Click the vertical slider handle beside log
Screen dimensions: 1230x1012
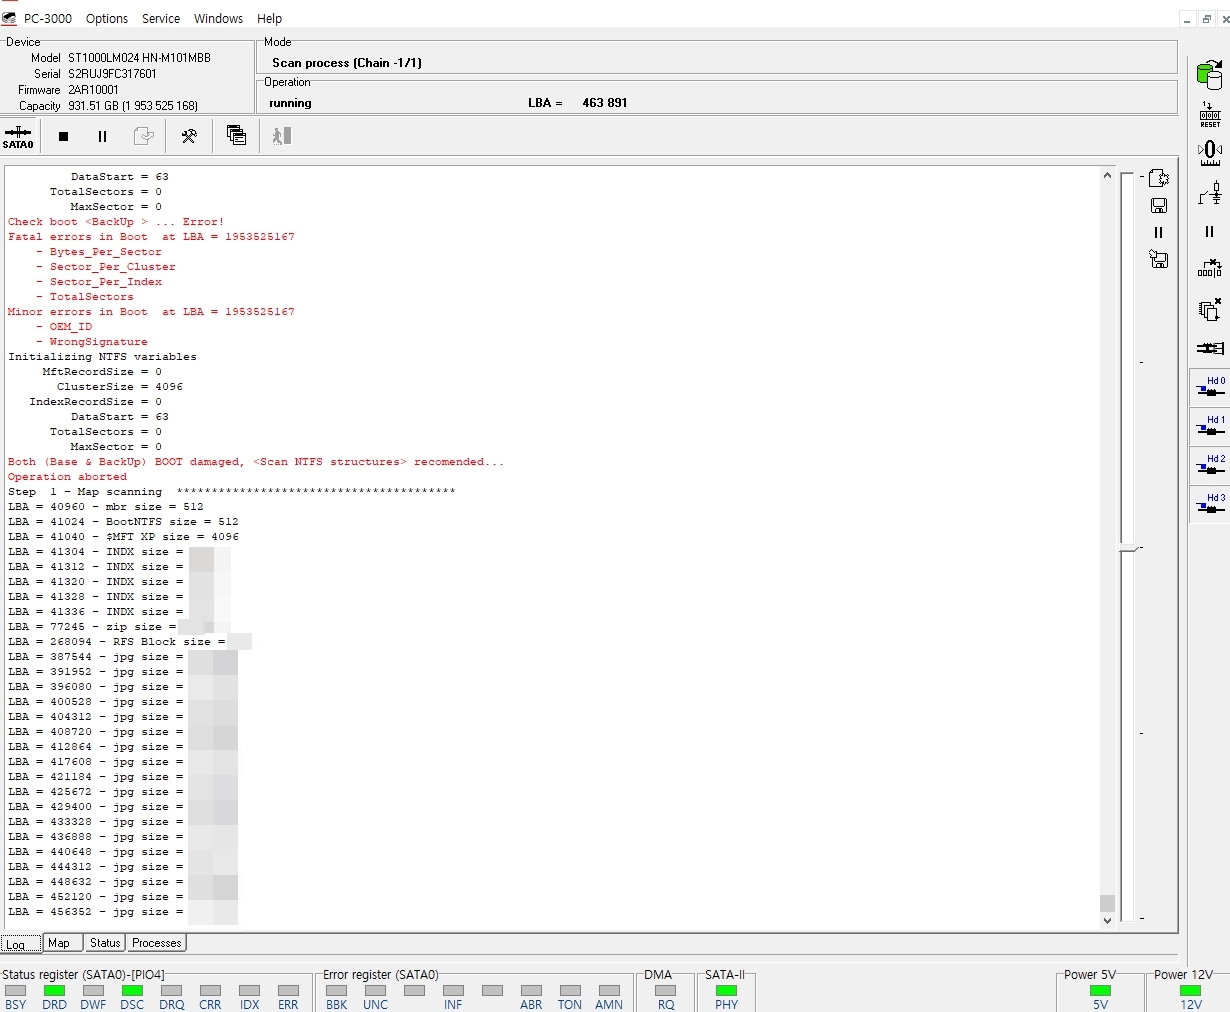point(1129,549)
